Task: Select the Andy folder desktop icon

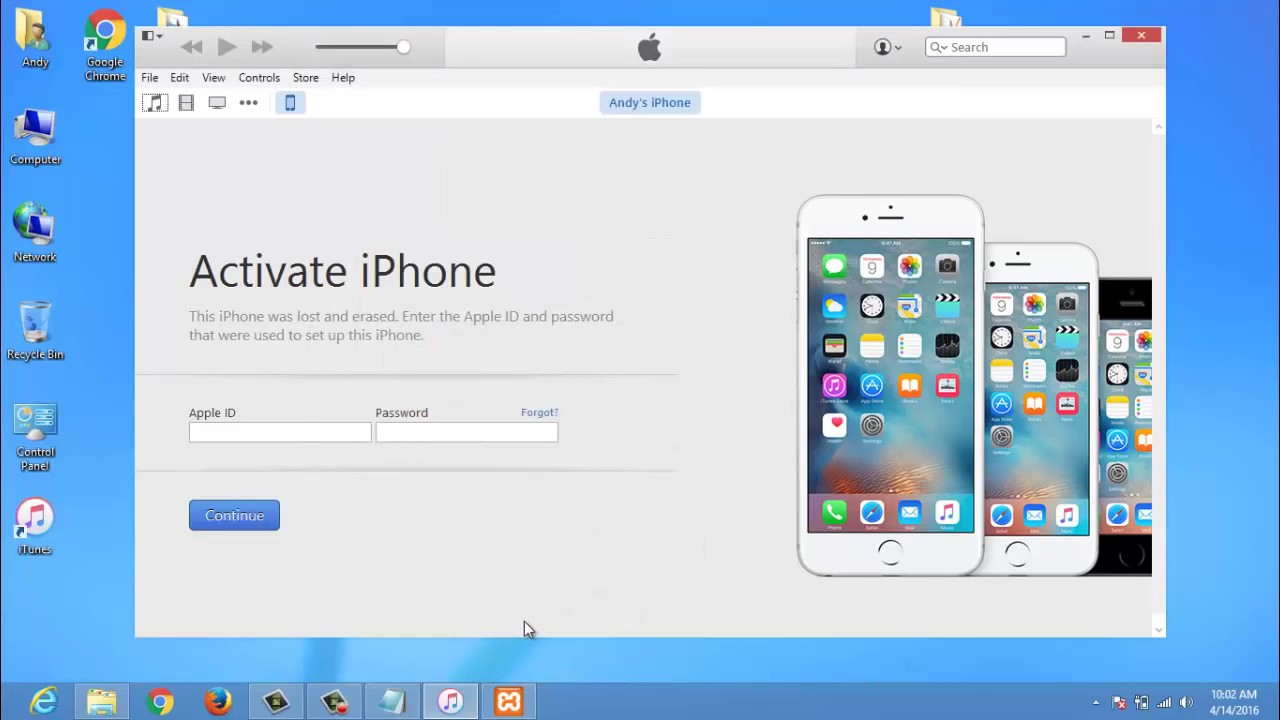Action: coord(35,39)
